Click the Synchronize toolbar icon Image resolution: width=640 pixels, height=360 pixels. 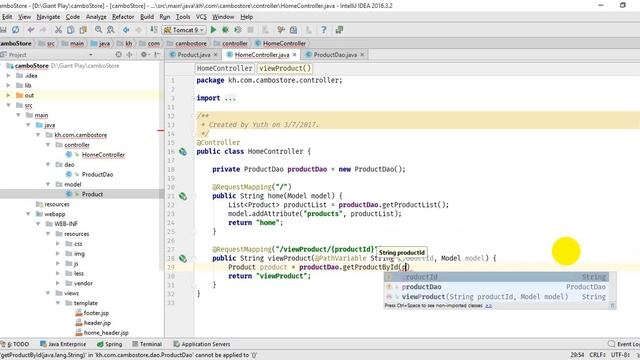[16, 30]
